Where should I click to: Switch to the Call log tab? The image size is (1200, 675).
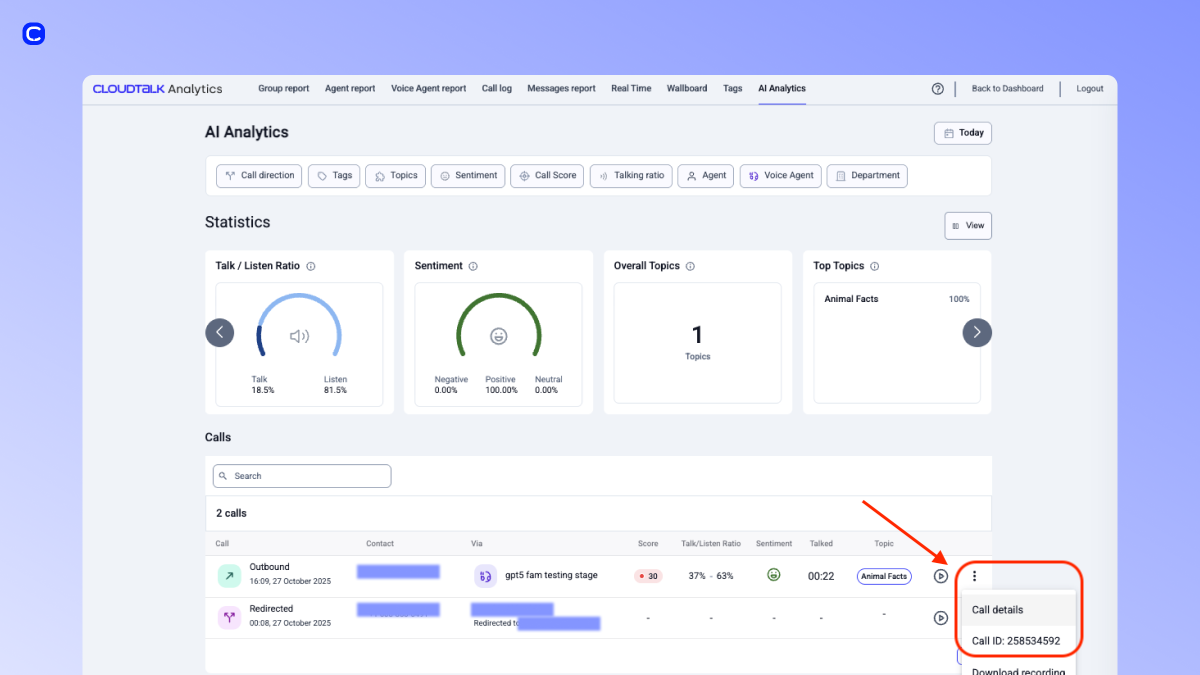tap(496, 88)
